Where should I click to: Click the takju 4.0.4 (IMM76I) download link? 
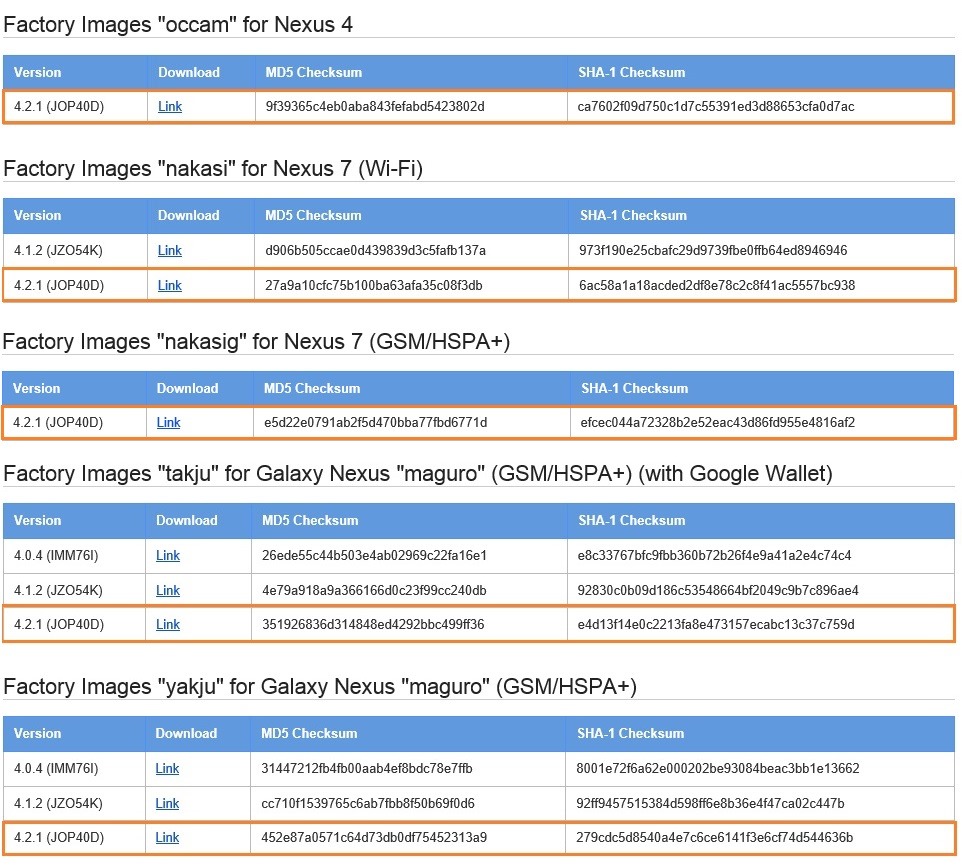168,556
